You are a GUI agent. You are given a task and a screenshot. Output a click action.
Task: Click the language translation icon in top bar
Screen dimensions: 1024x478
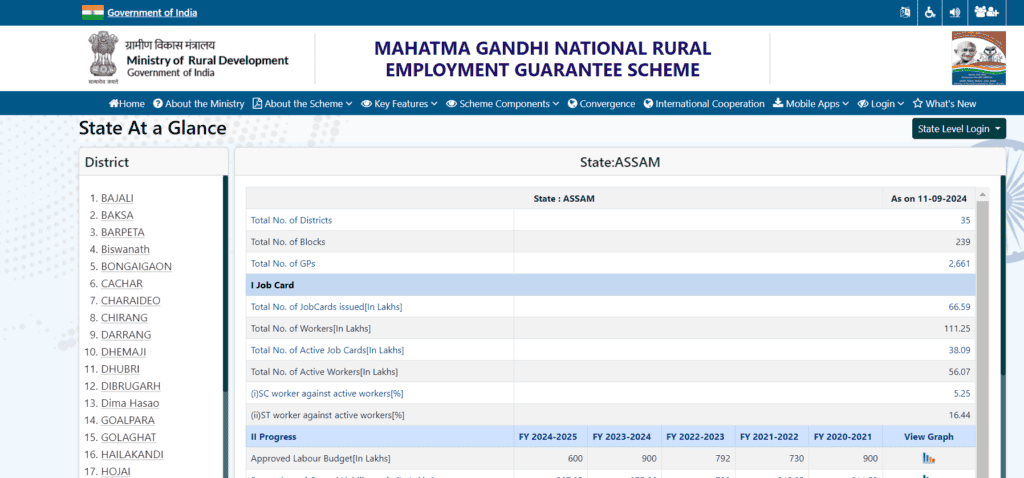[904, 12]
